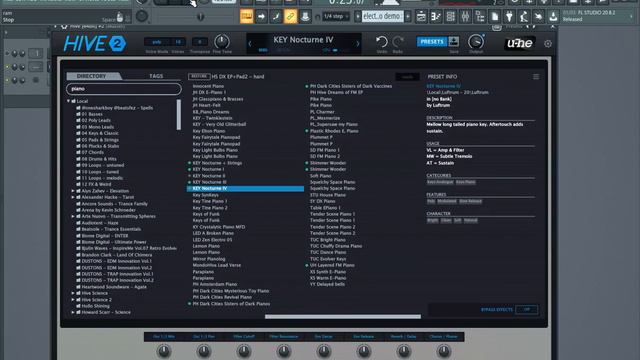
Task: Open Preset Info hamburger menu
Action: [x=536, y=77]
